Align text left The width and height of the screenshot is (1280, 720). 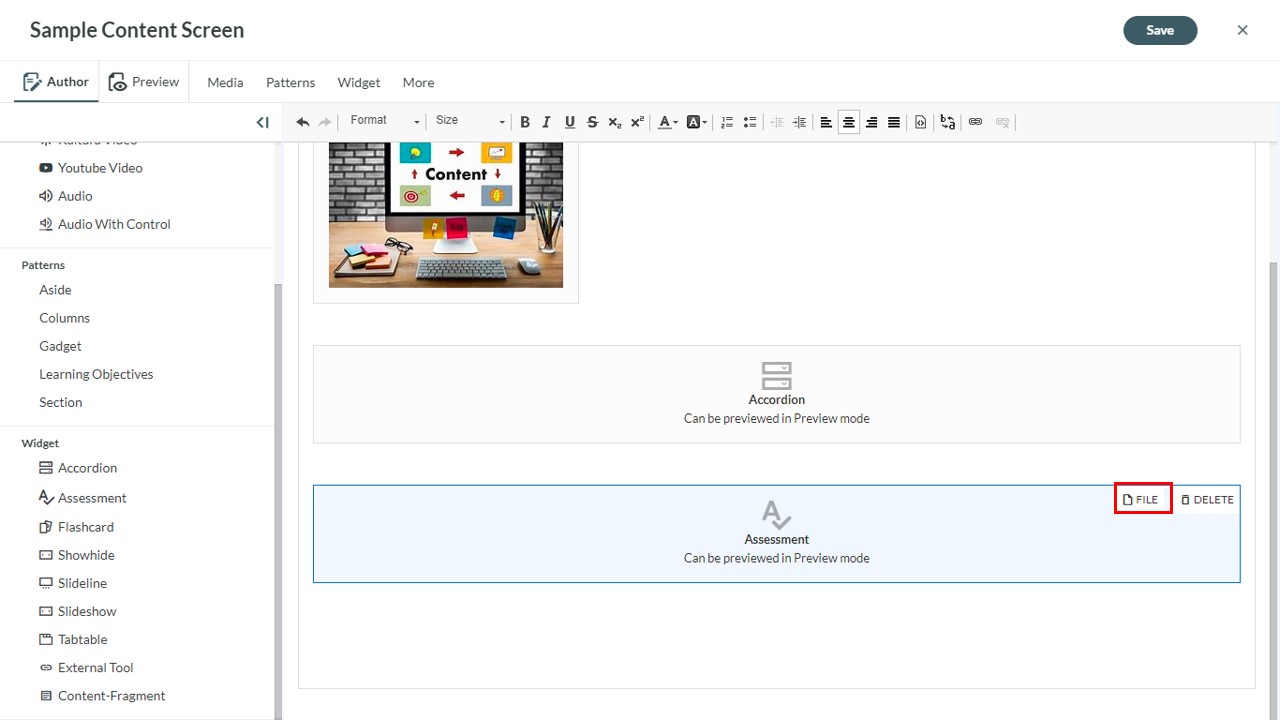click(x=826, y=122)
